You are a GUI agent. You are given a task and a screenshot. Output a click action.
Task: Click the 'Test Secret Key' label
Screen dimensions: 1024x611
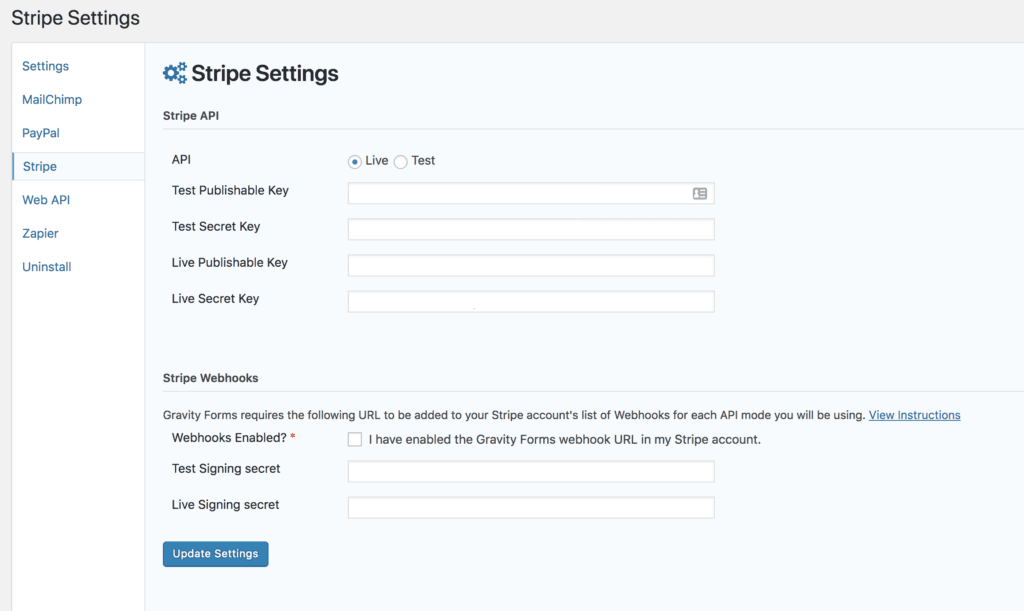216,227
